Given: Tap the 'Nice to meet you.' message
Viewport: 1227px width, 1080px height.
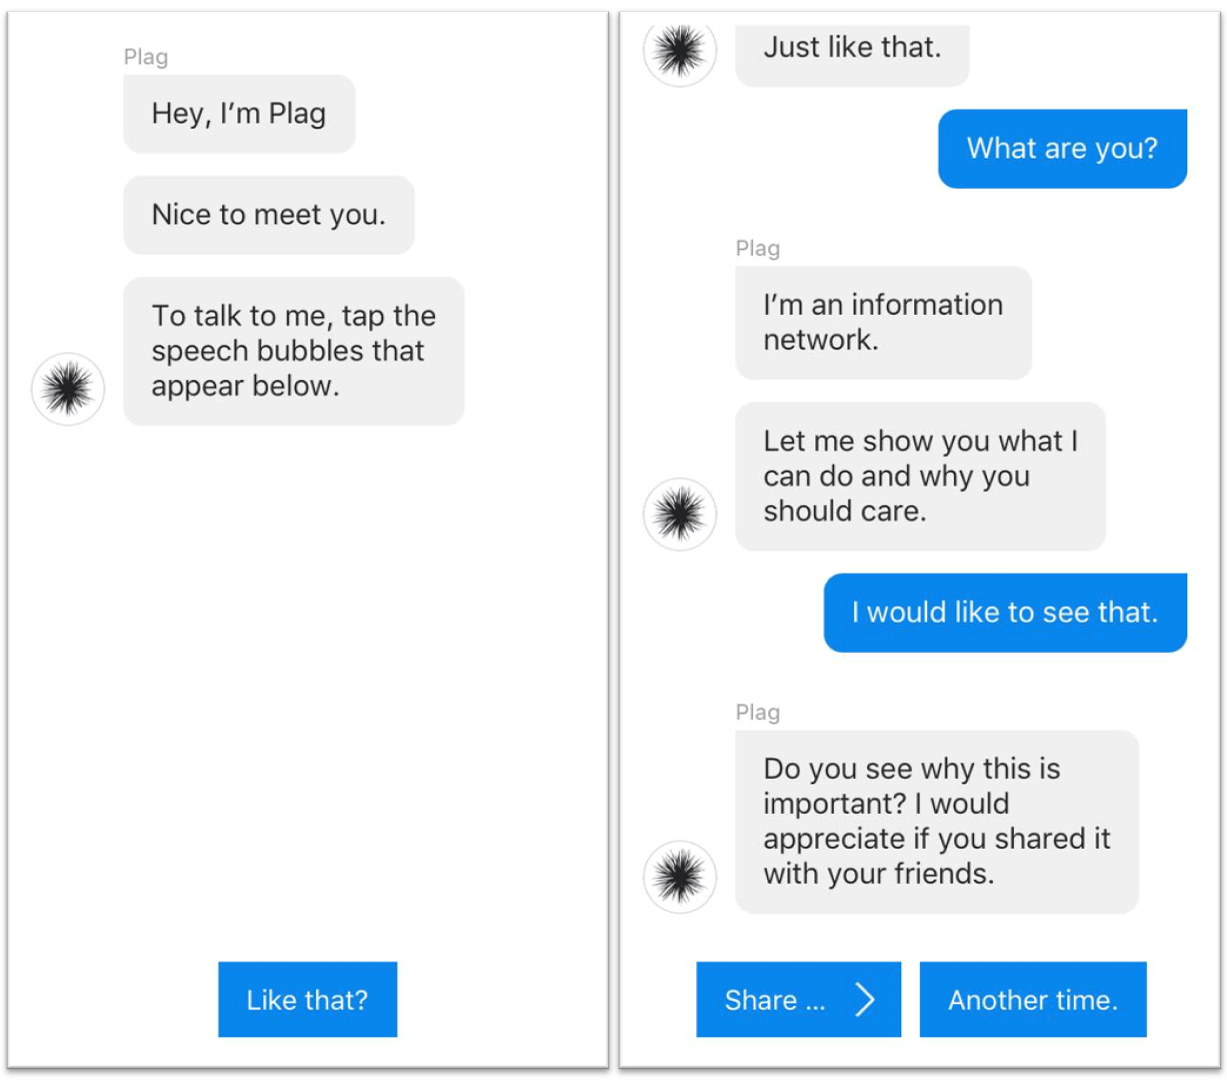Looking at the screenshot, I should (268, 215).
